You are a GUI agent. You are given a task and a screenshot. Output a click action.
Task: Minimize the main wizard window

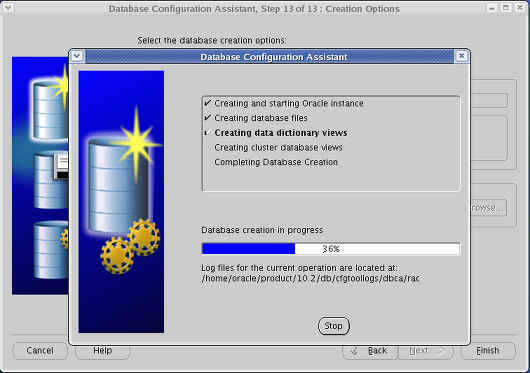point(492,7)
